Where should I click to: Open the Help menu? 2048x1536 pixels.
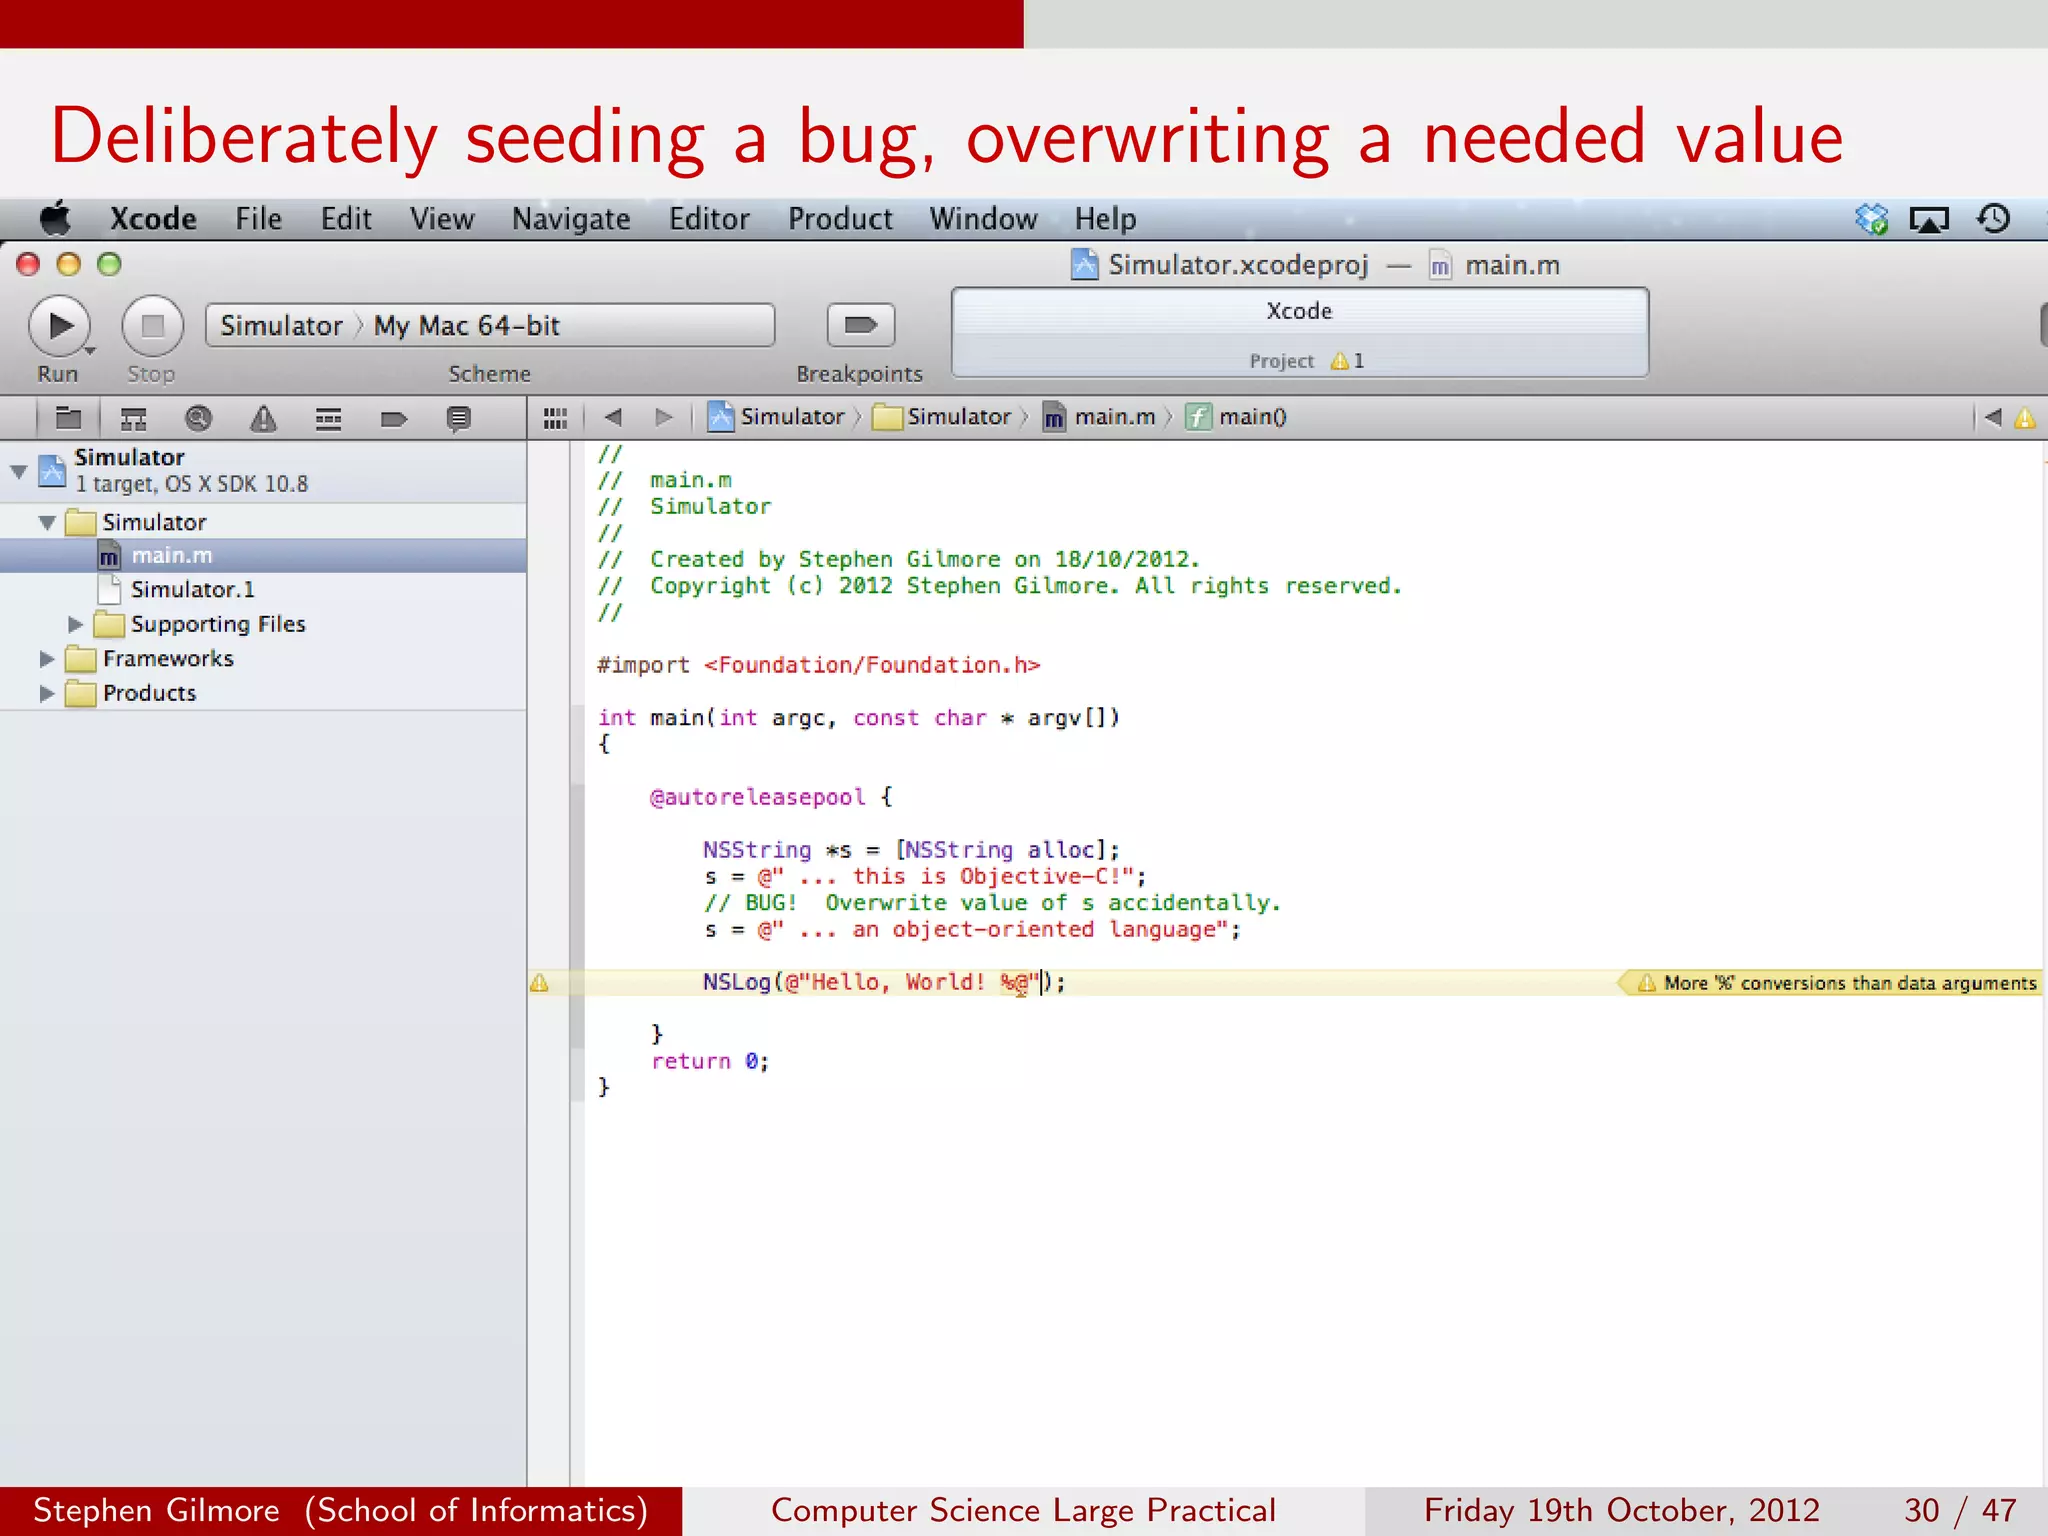1105,218
